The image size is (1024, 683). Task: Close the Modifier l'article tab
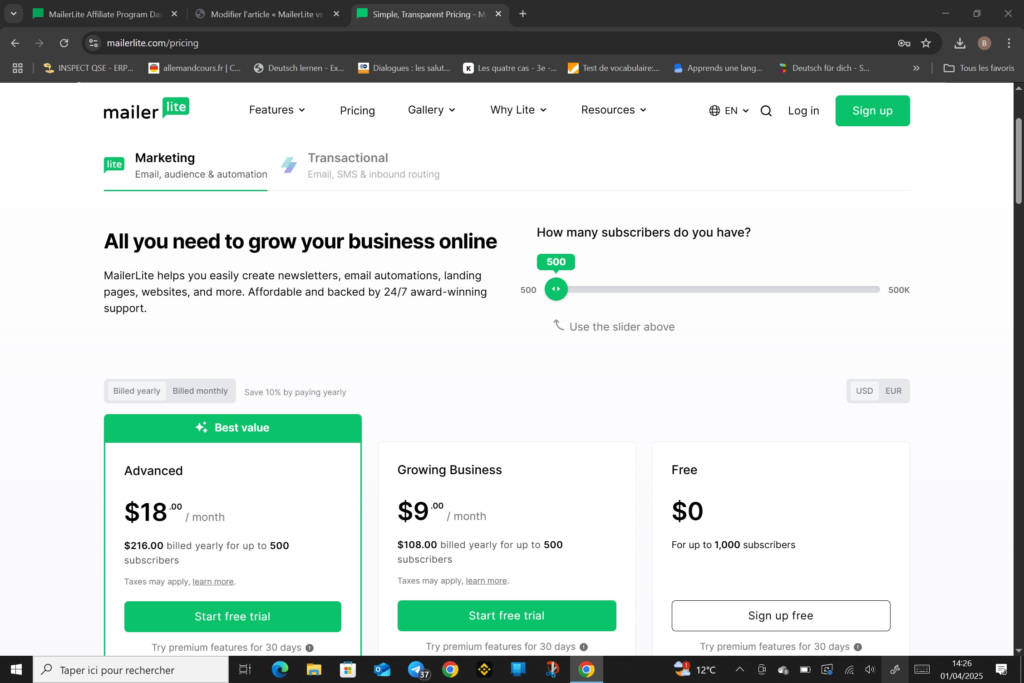pos(336,14)
